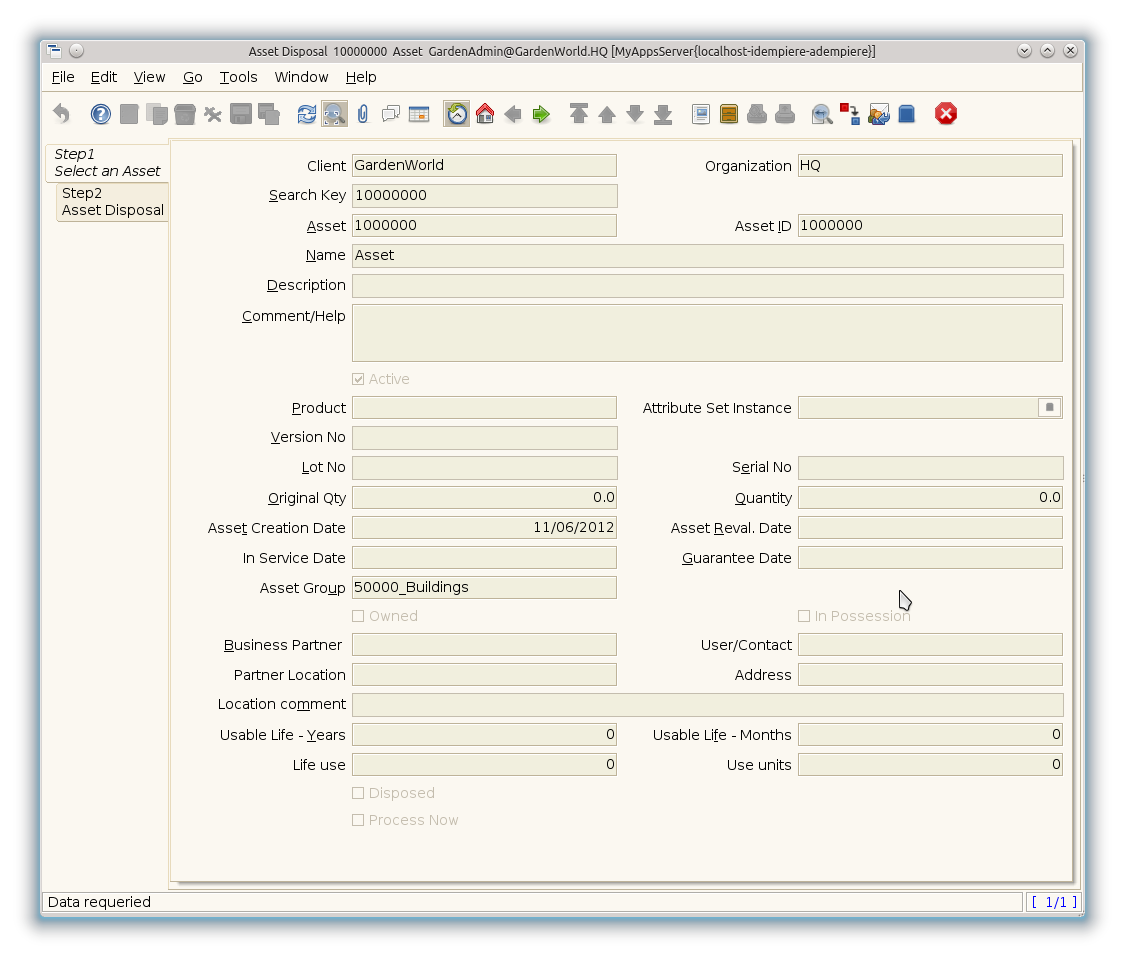Viewport: 1125px width, 957px height.
Task: Expand the Asset Group selection field
Action: [484, 587]
